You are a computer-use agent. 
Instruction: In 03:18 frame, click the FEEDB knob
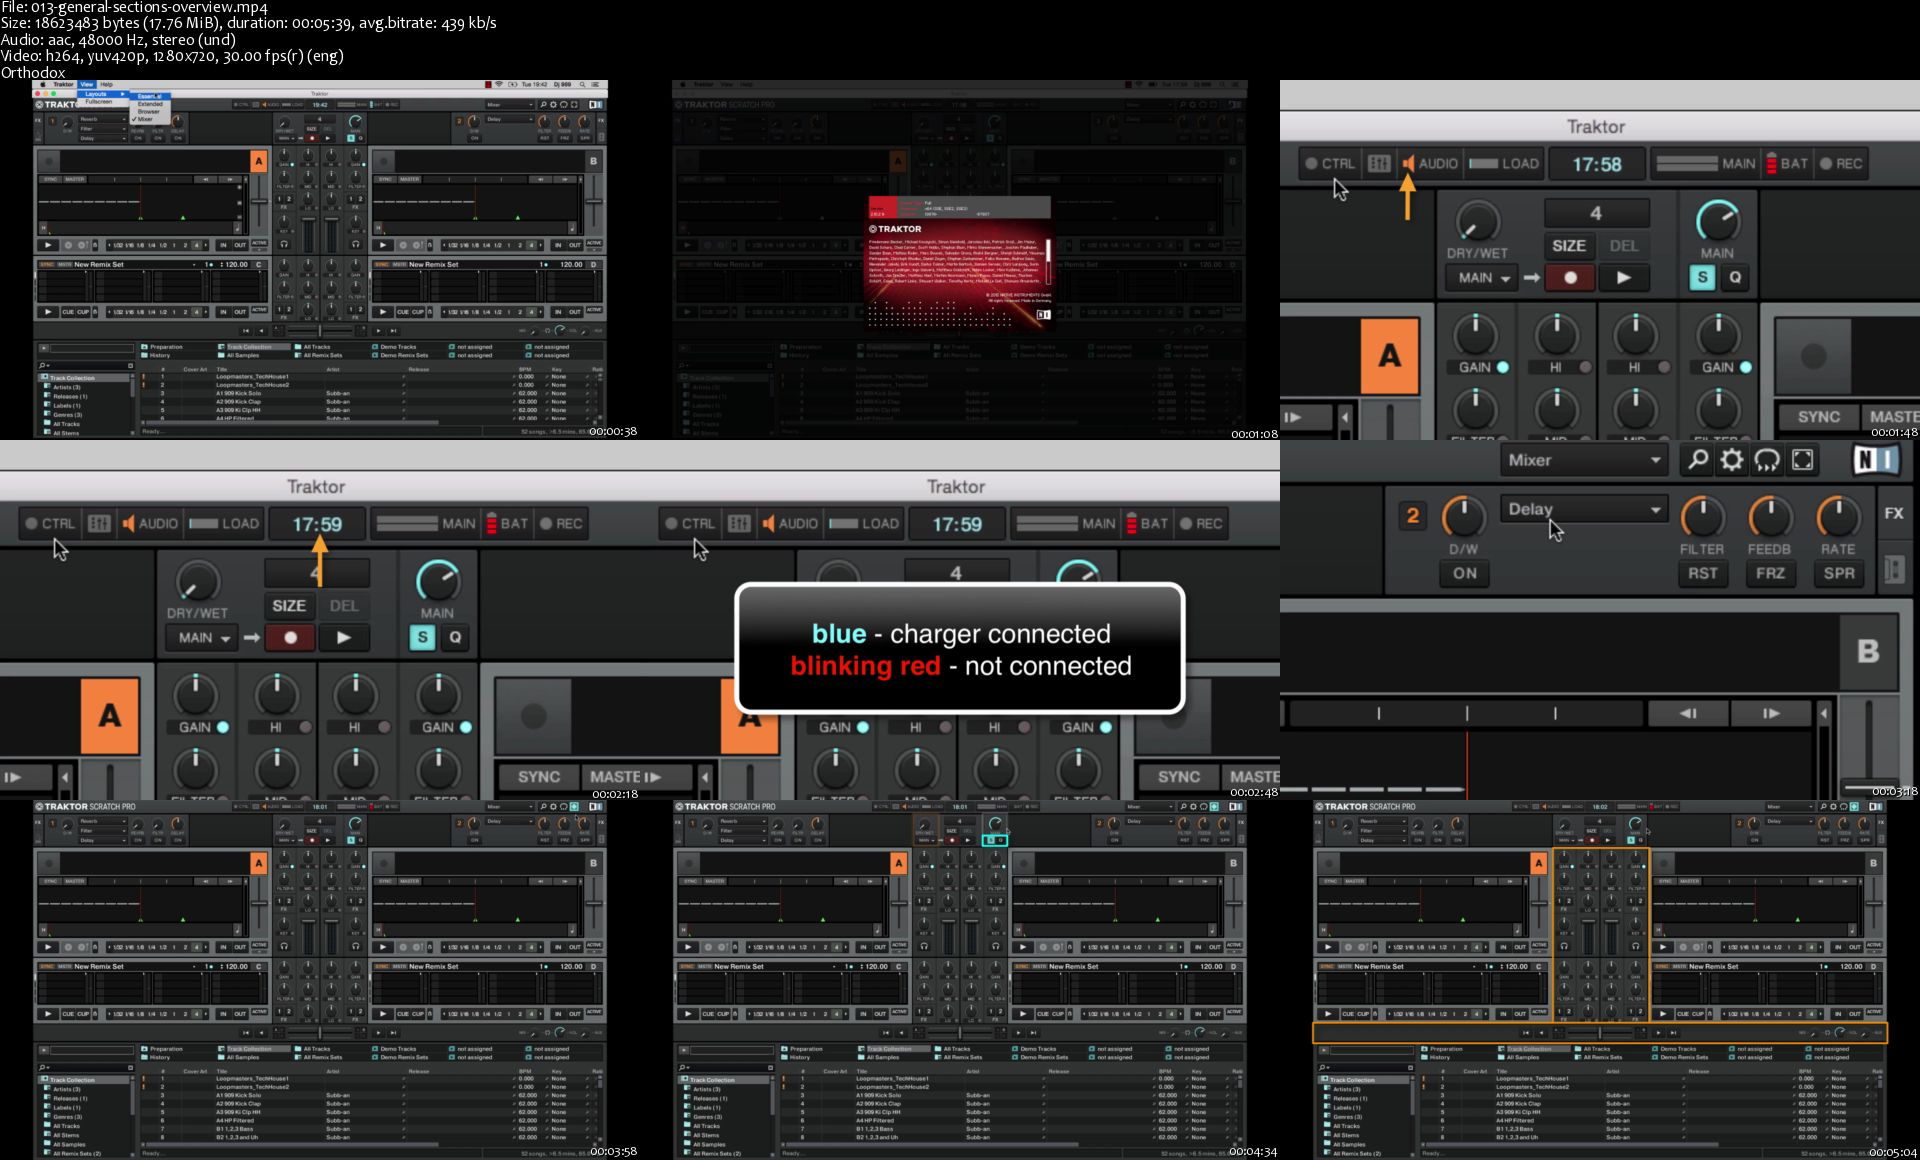[x=1769, y=517]
